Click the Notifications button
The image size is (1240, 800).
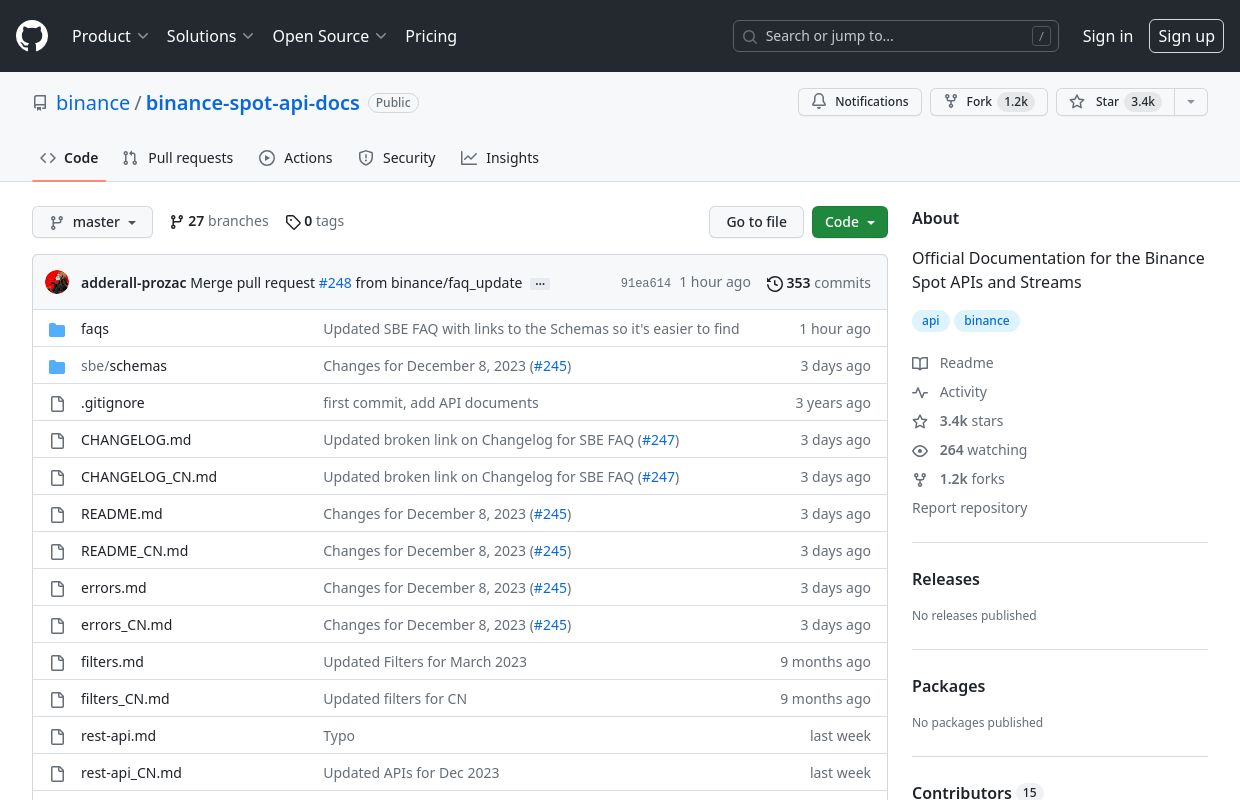(860, 102)
